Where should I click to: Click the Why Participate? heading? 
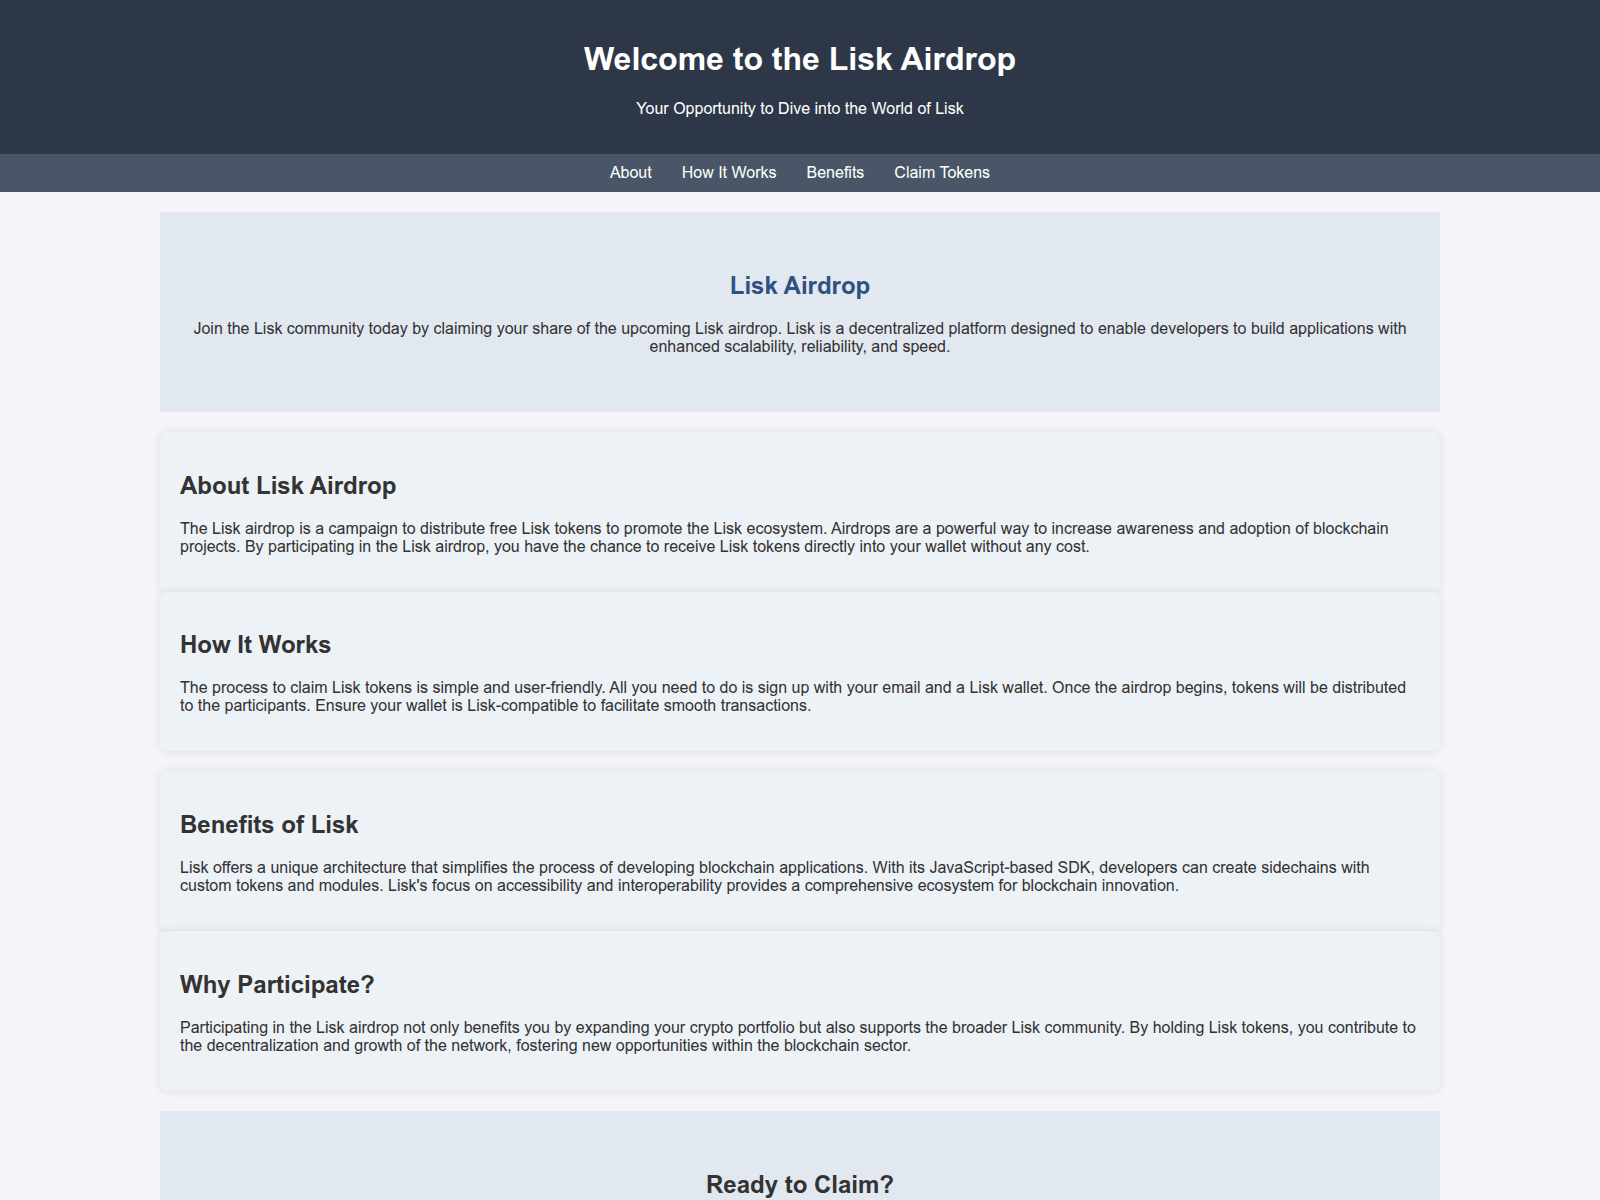(x=276, y=984)
